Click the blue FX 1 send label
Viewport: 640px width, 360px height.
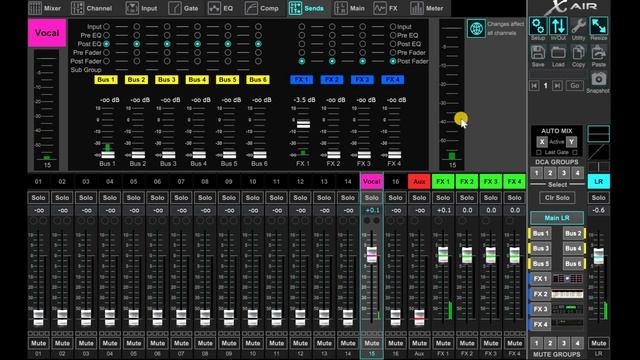(302, 80)
